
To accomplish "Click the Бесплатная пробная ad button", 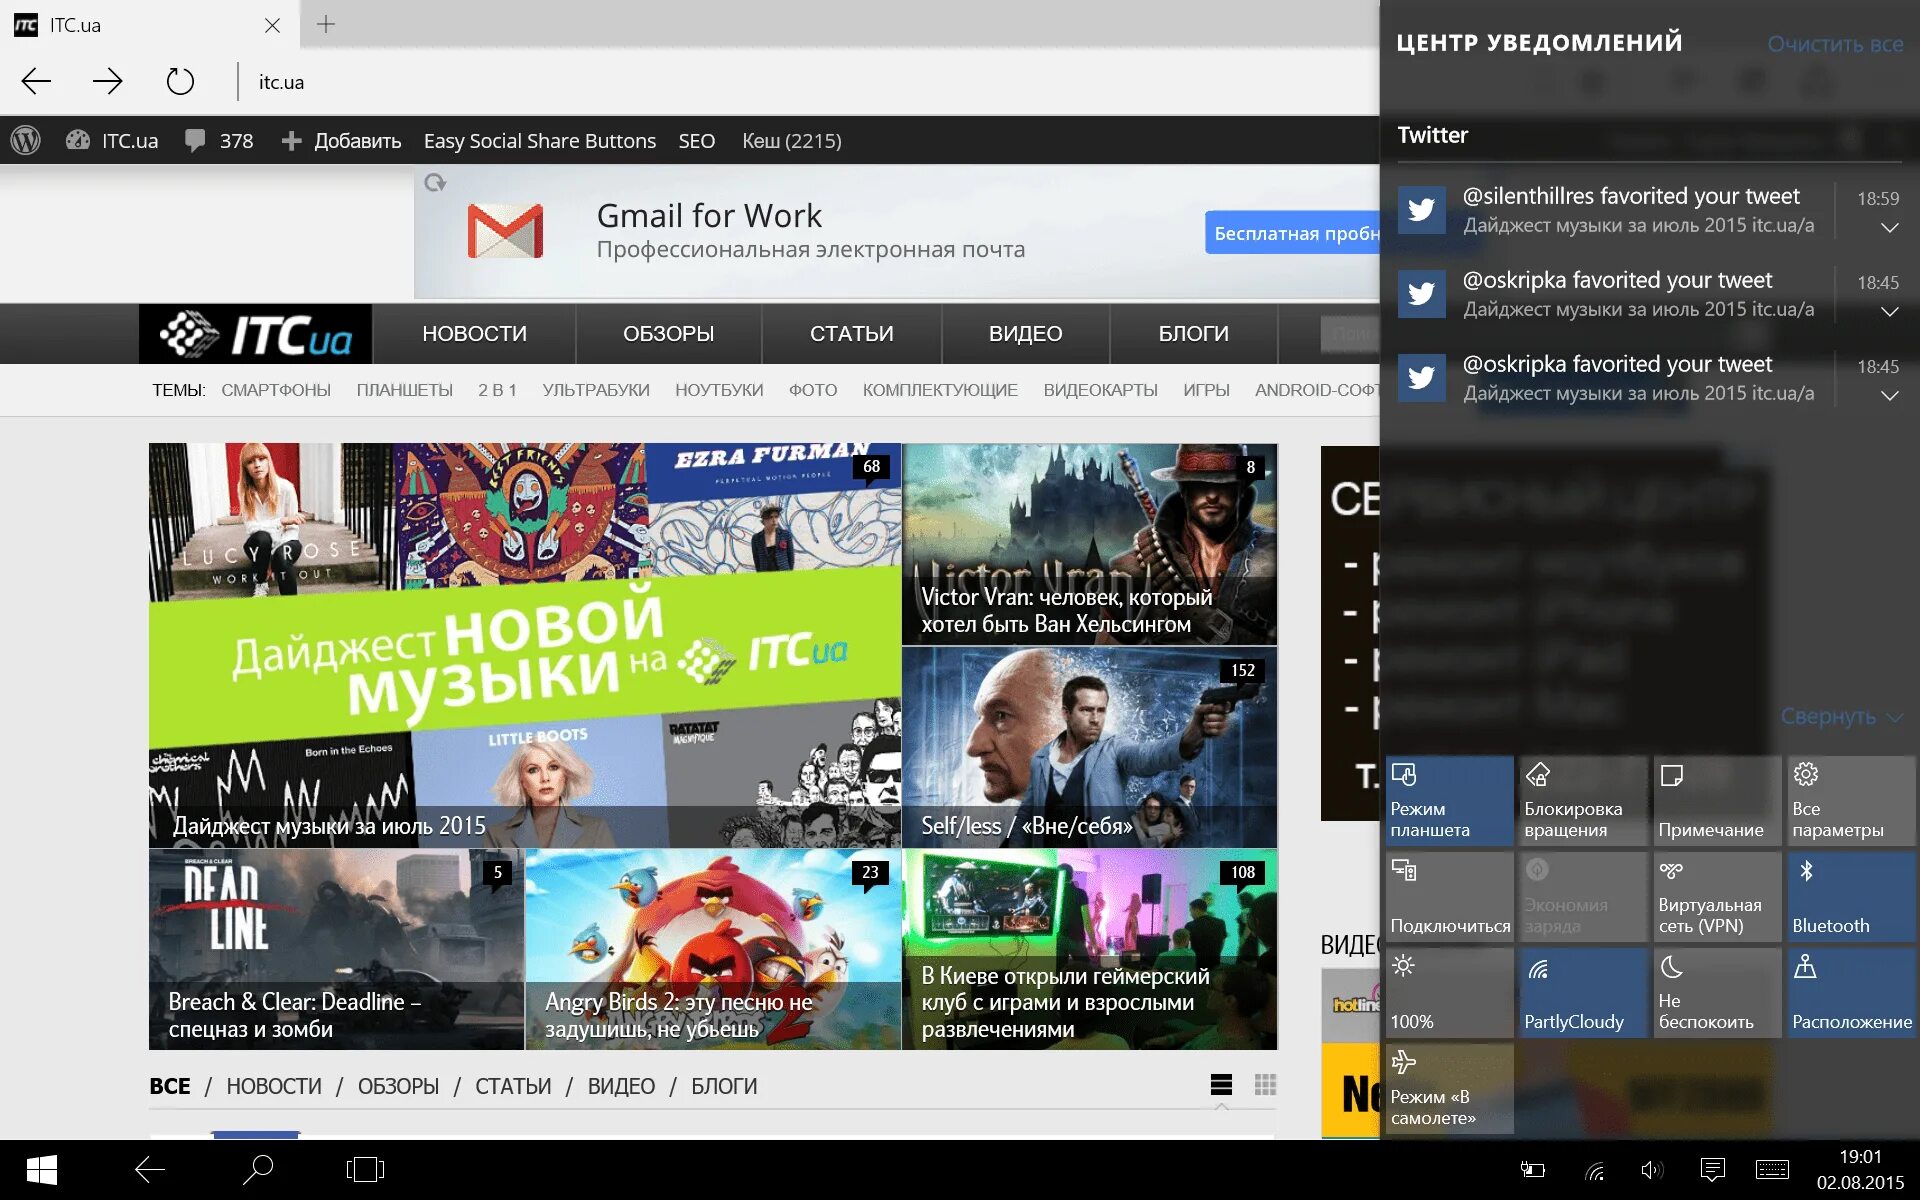I will tap(1292, 233).
